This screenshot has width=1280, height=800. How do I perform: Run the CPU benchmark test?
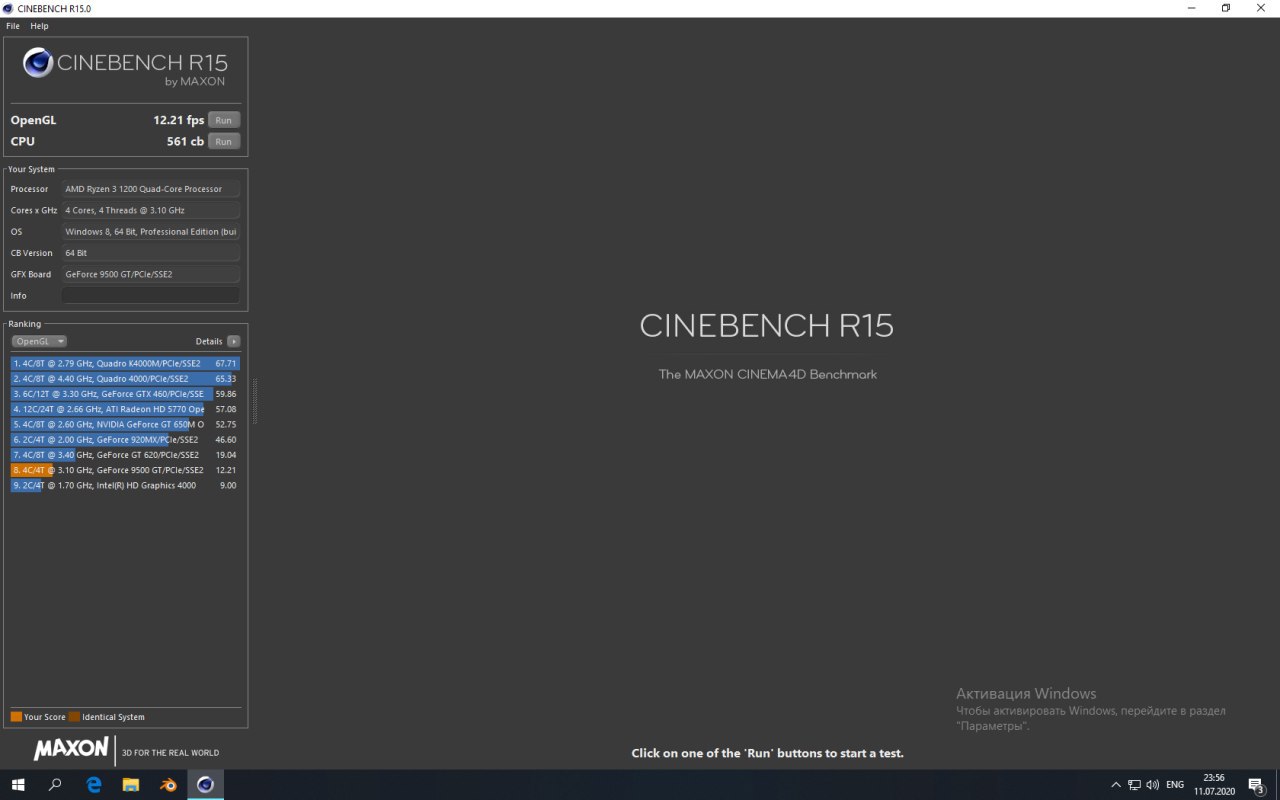point(223,141)
